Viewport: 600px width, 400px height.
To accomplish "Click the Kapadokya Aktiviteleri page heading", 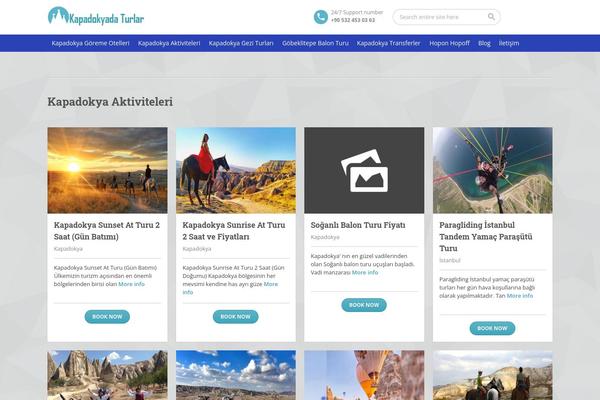I will pyautogui.click(x=110, y=102).
